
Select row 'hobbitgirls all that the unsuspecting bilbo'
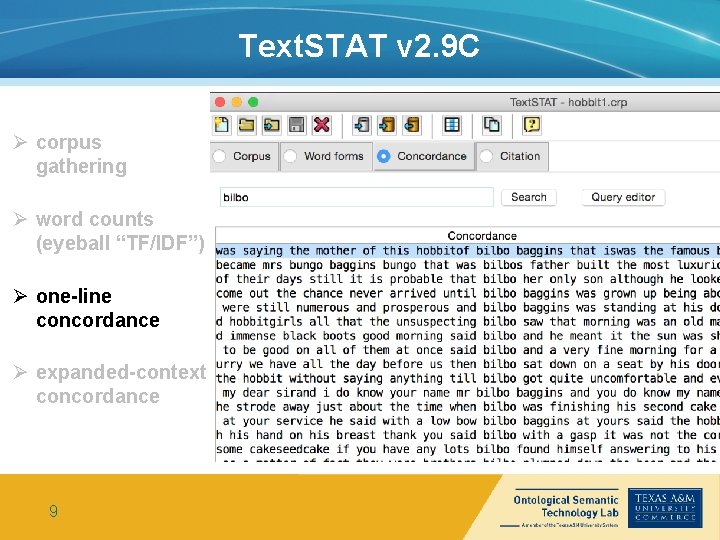(x=467, y=322)
